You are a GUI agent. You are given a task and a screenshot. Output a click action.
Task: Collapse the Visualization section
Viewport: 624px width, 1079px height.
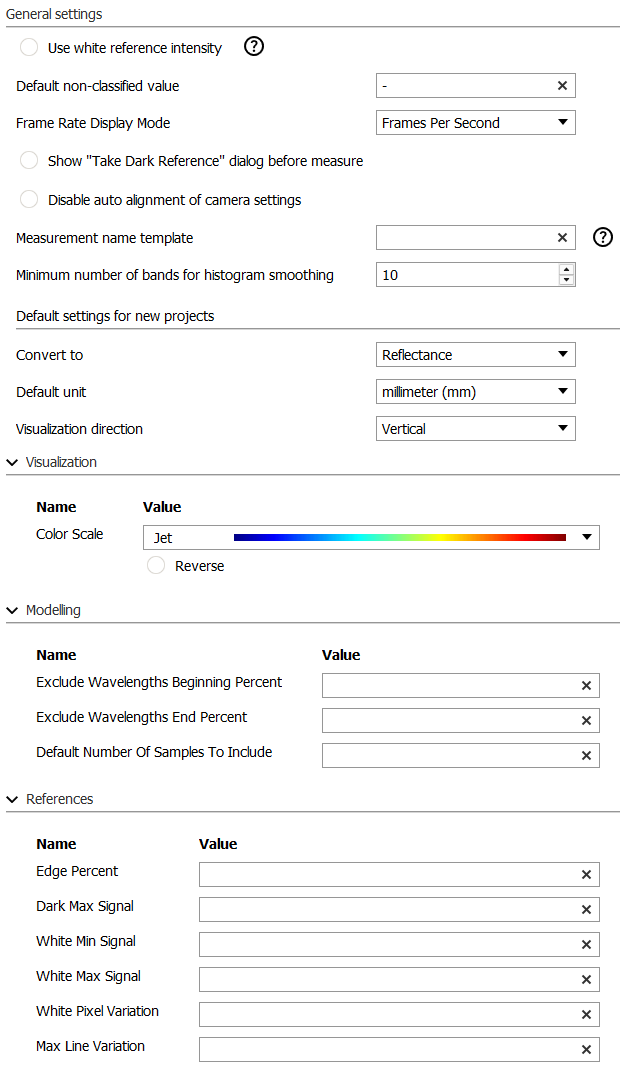[x=12, y=462]
